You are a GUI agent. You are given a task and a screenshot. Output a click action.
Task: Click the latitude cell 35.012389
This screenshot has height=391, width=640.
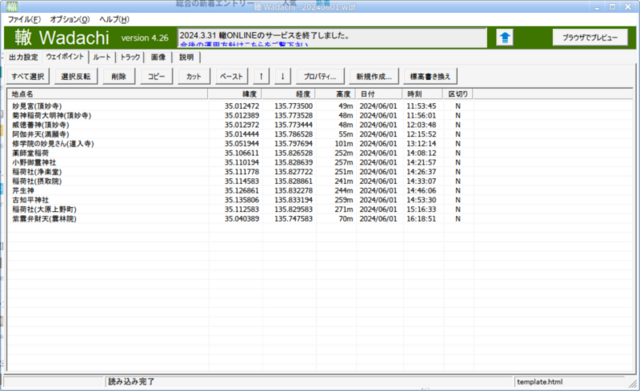242,116
